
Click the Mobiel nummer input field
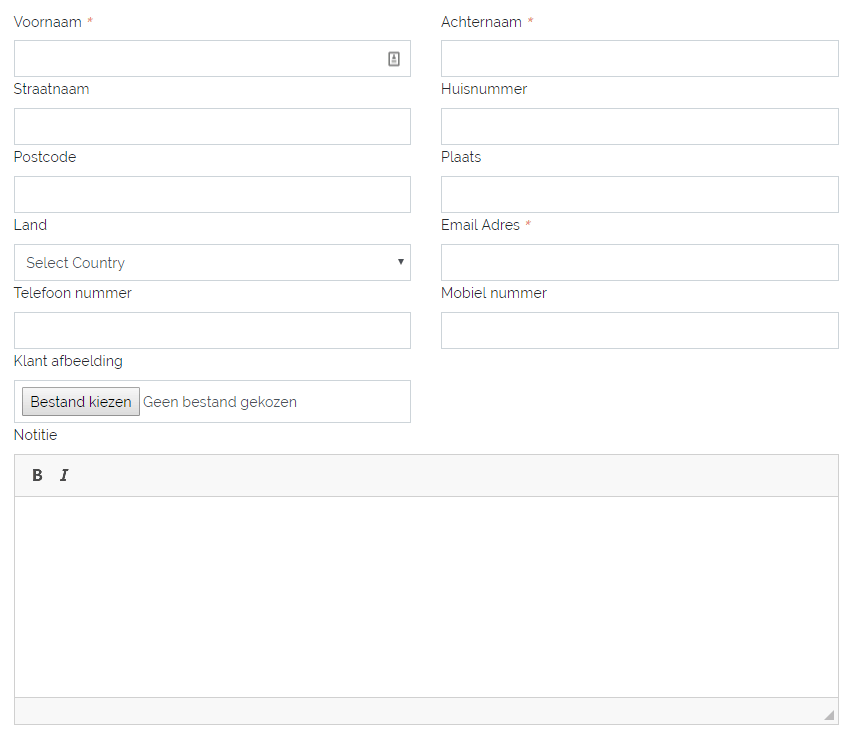[640, 330]
